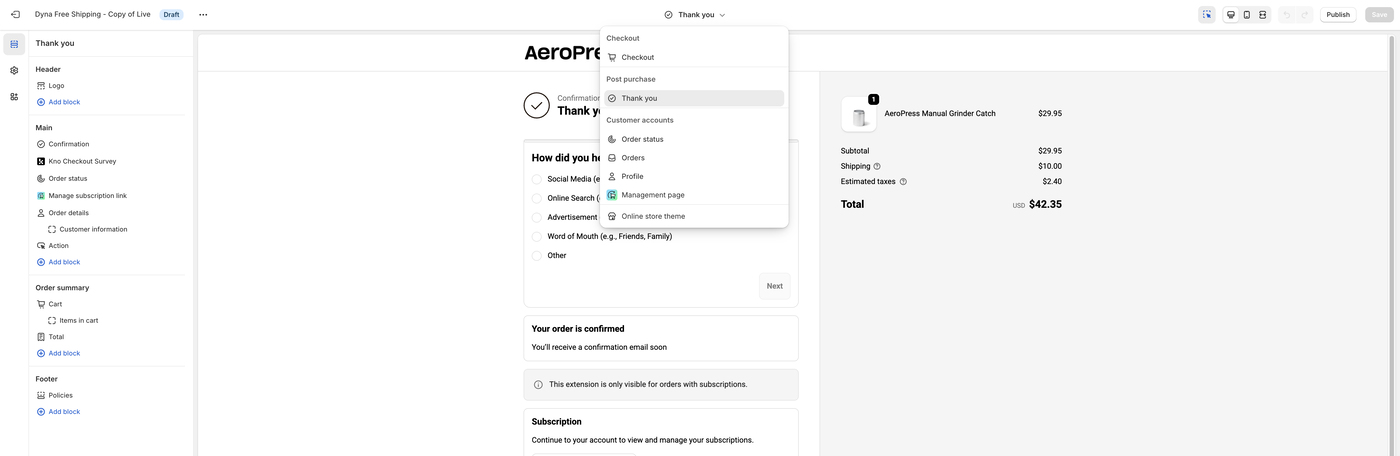Screen dimensions: 1400x456
Task: Open the three-dot more actions menu
Action: click(203, 15)
